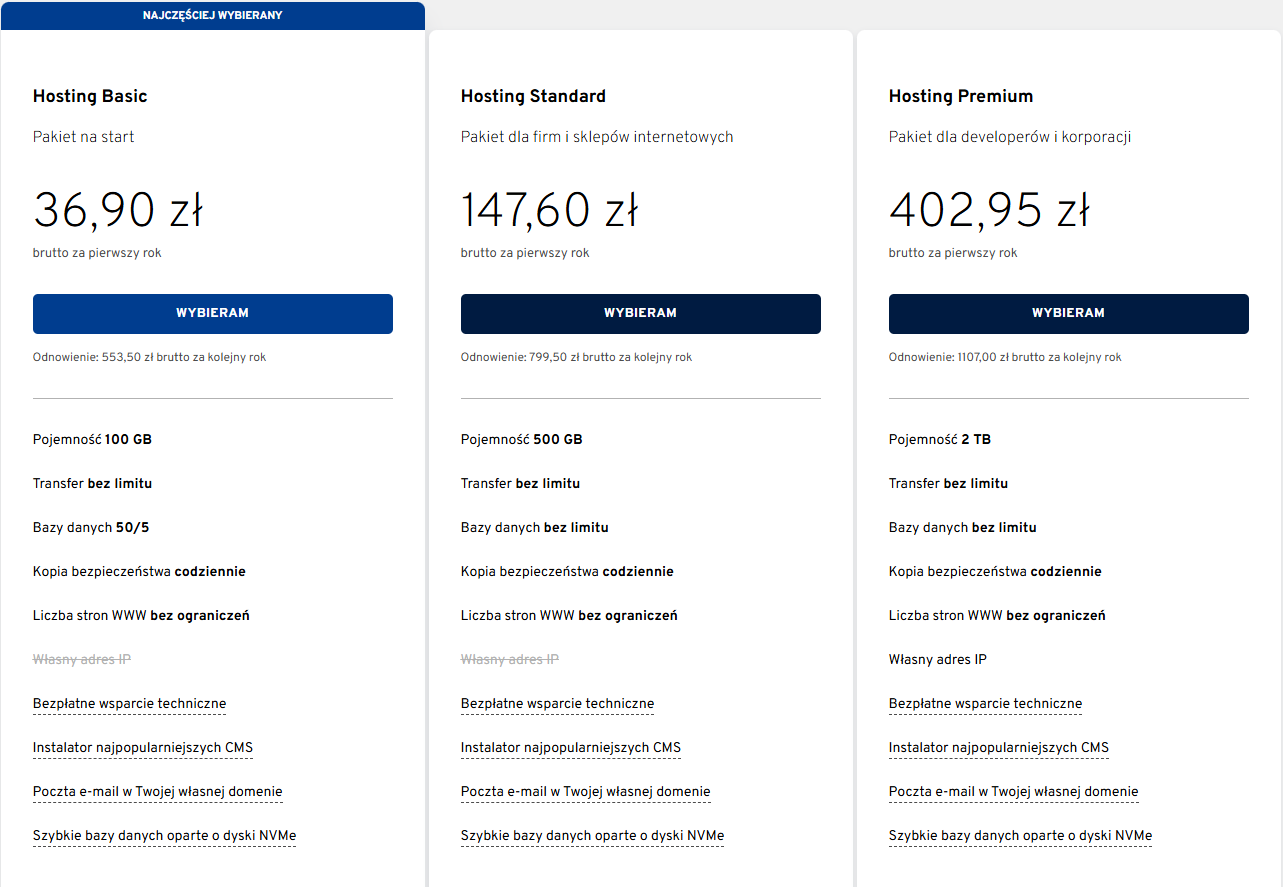Click Szybkie bazy danych NVMe link in Standard
This screenshot has width=1283, height=887.
point(592,835)
